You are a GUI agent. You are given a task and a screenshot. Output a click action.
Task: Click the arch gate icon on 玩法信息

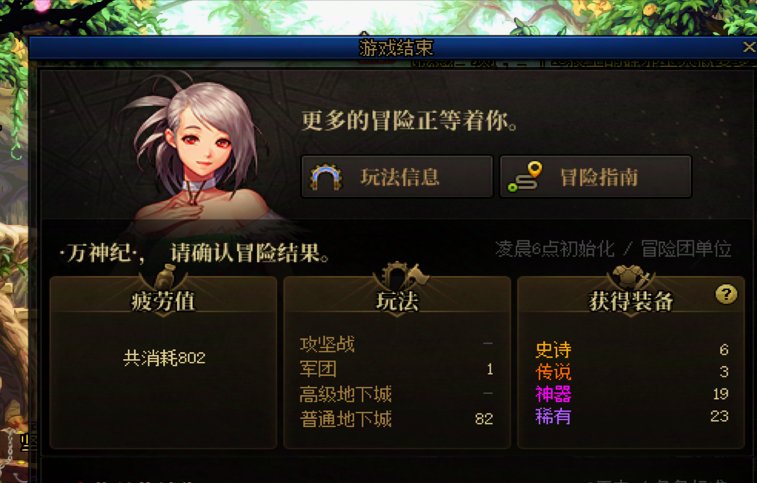point(326,177)
